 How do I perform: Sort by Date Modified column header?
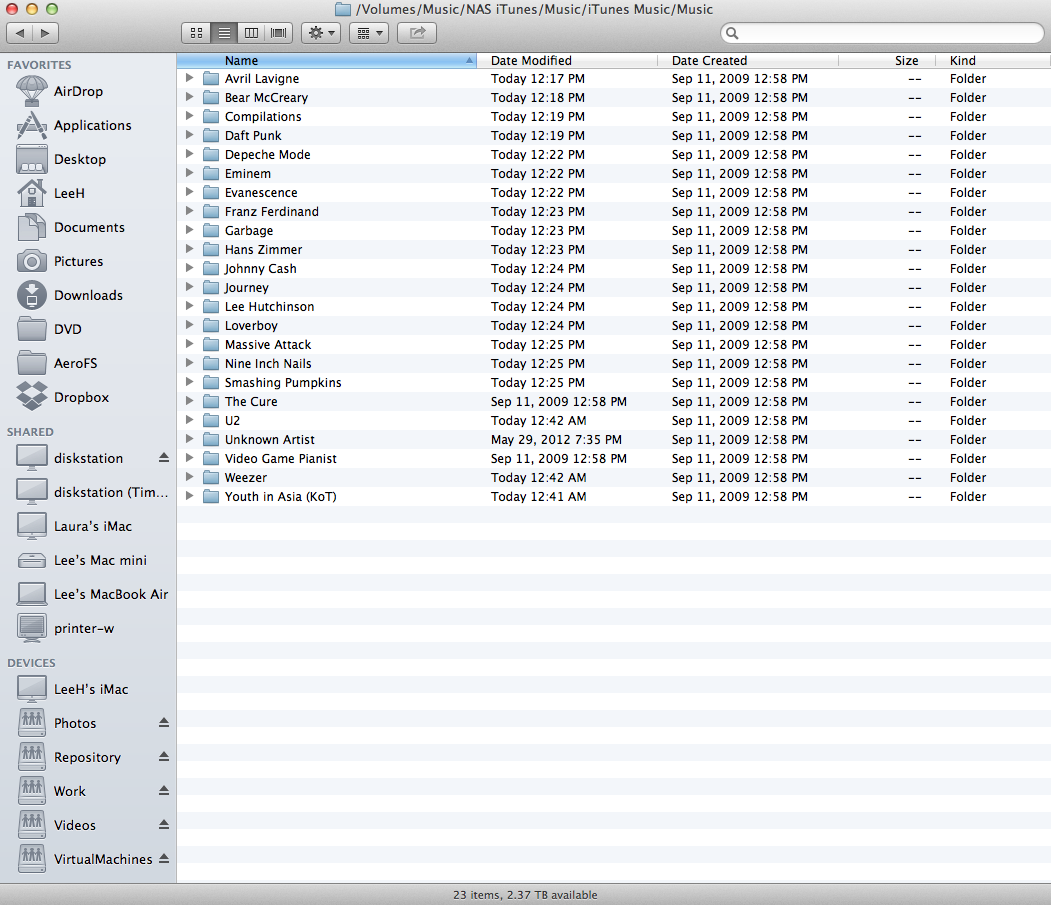pos(566,60)
